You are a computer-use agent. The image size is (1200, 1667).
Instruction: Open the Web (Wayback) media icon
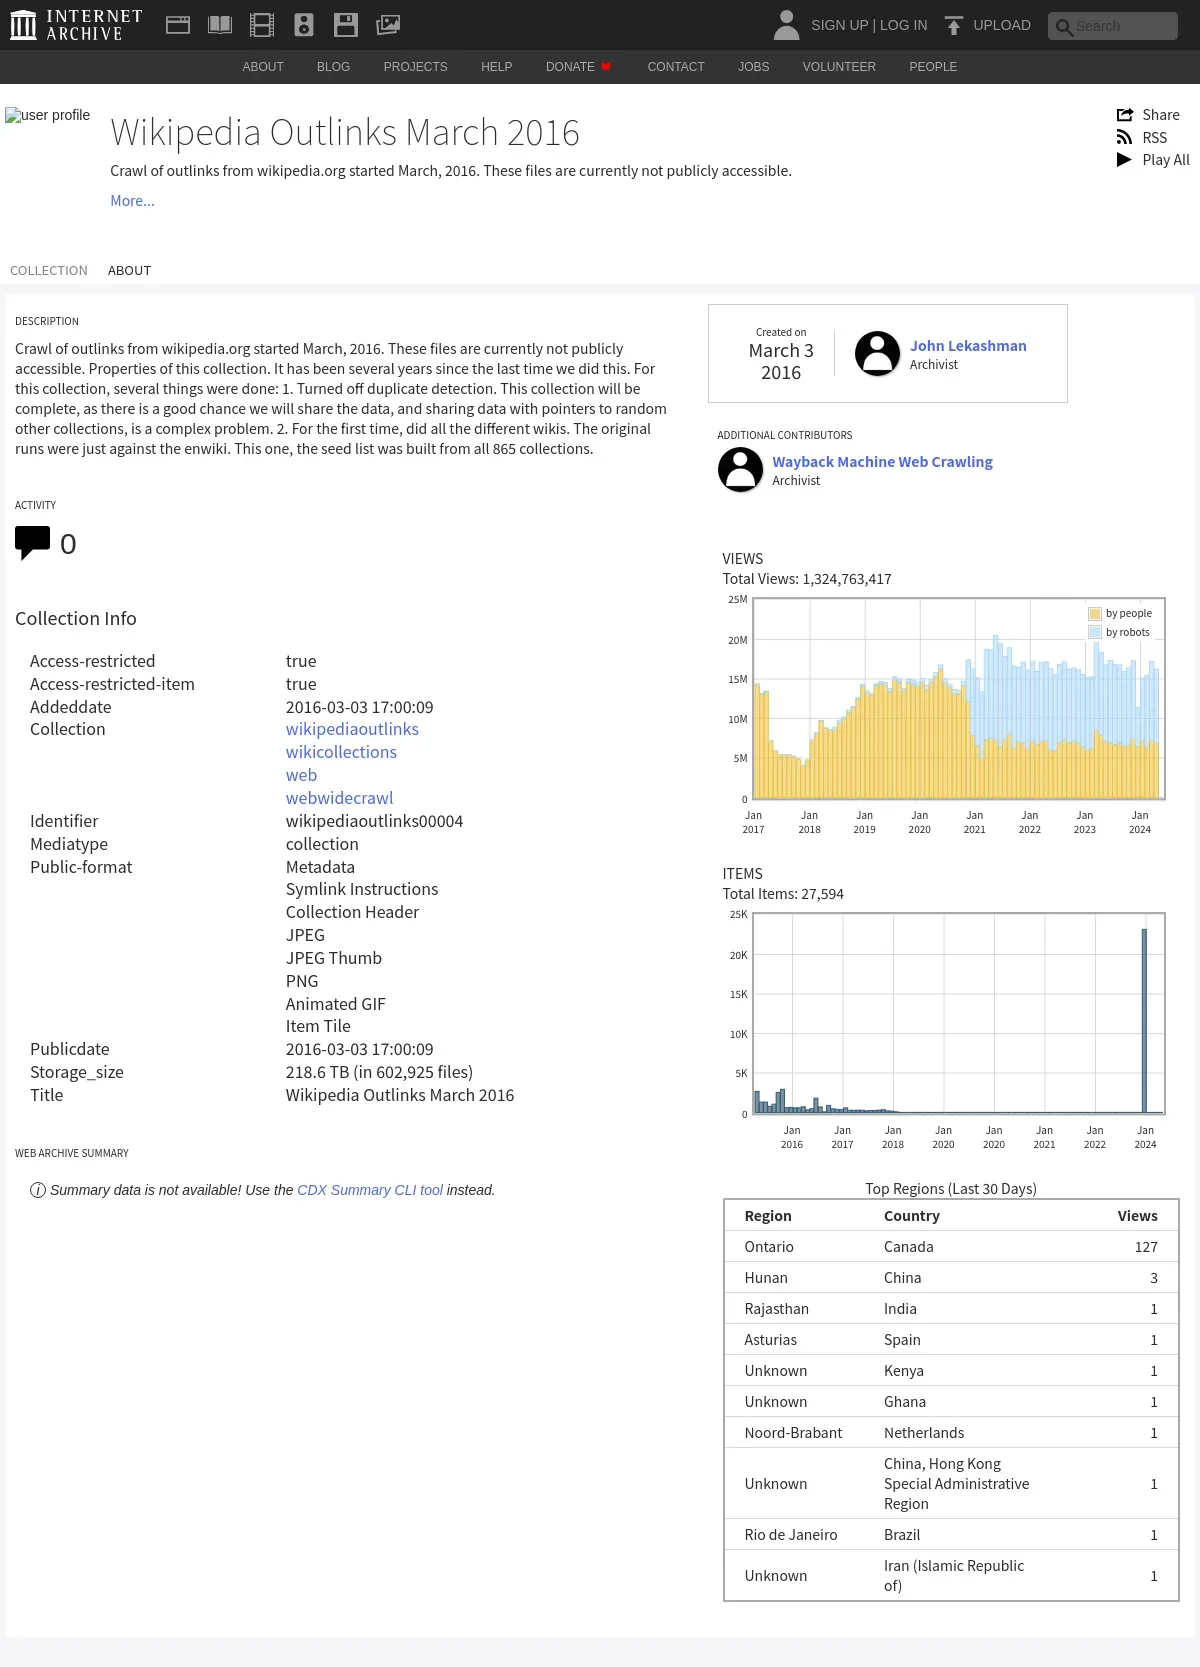pyautogui.click(x=178, y=25)
